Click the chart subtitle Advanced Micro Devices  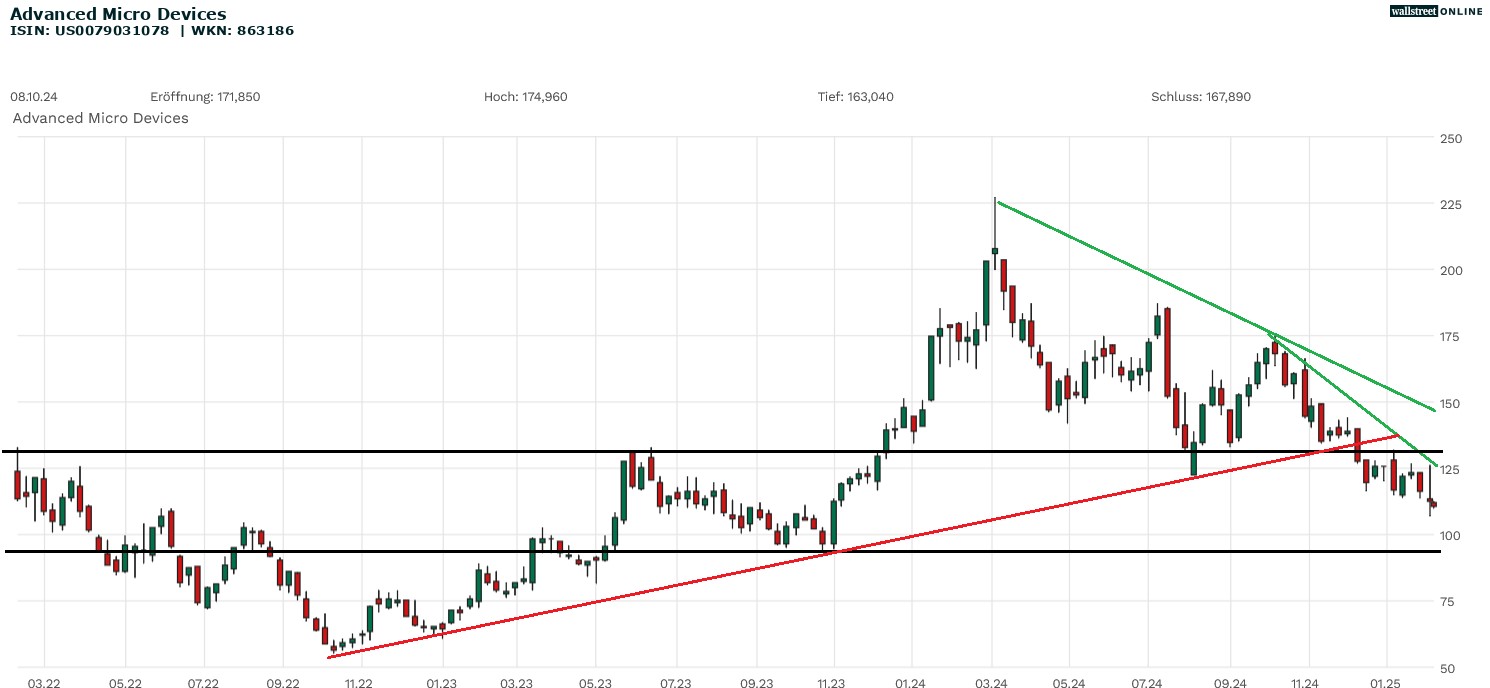pos(100,118)
